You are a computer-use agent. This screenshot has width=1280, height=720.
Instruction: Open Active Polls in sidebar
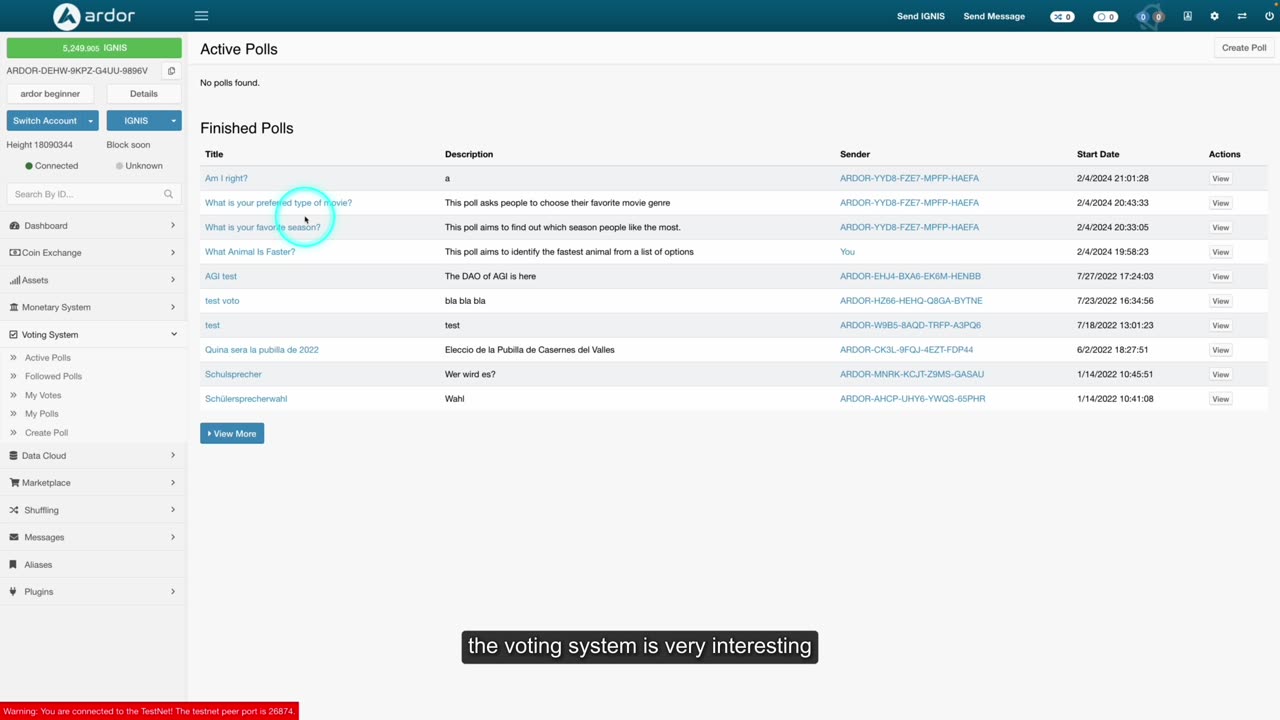48,358
